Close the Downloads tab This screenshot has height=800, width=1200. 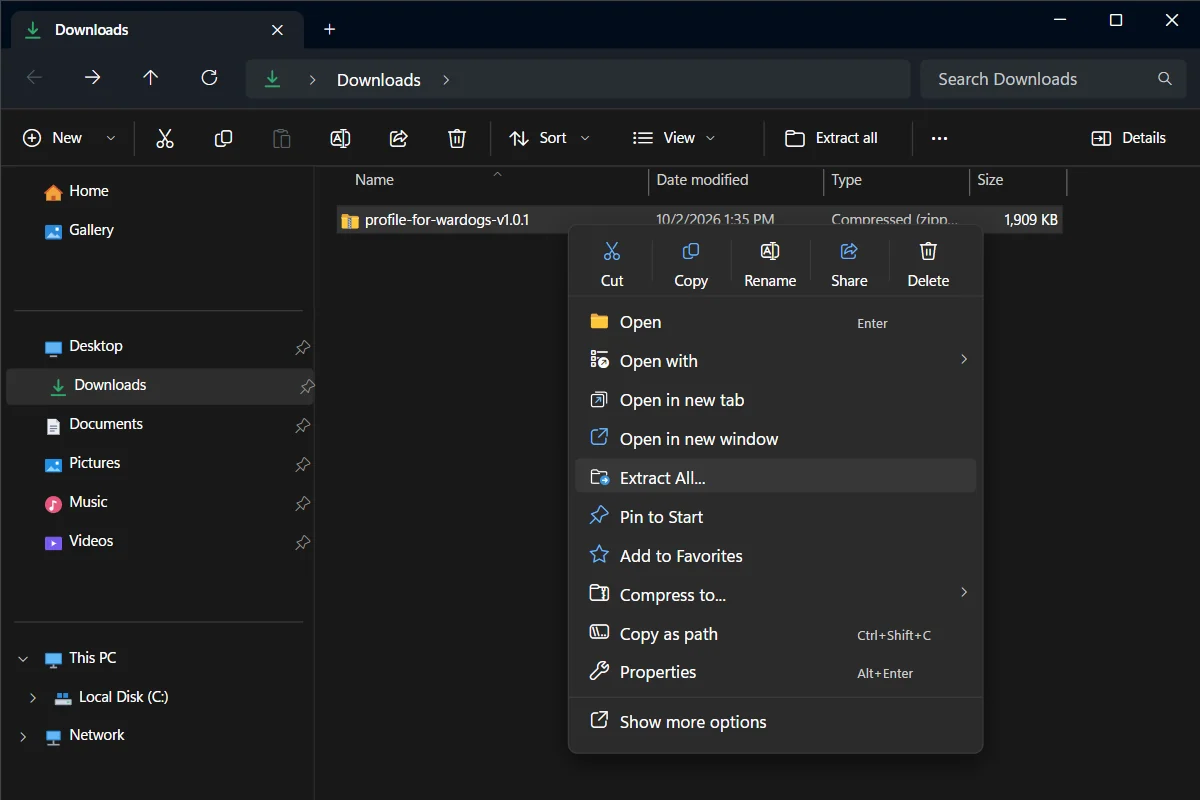(x=279, y=30)
